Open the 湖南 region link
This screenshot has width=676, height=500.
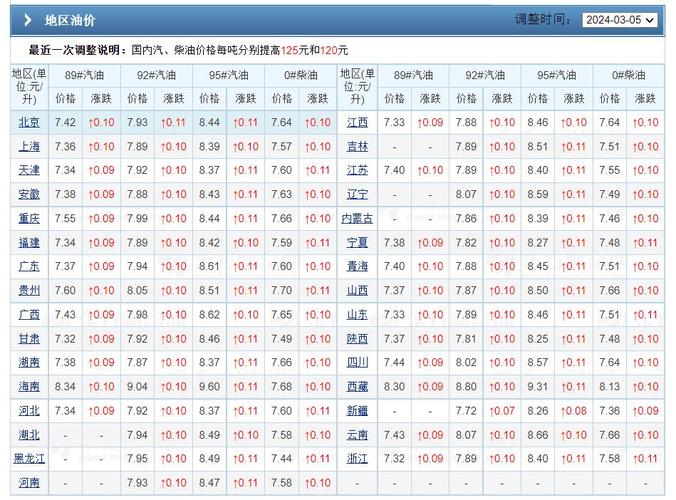coord(29,362)
